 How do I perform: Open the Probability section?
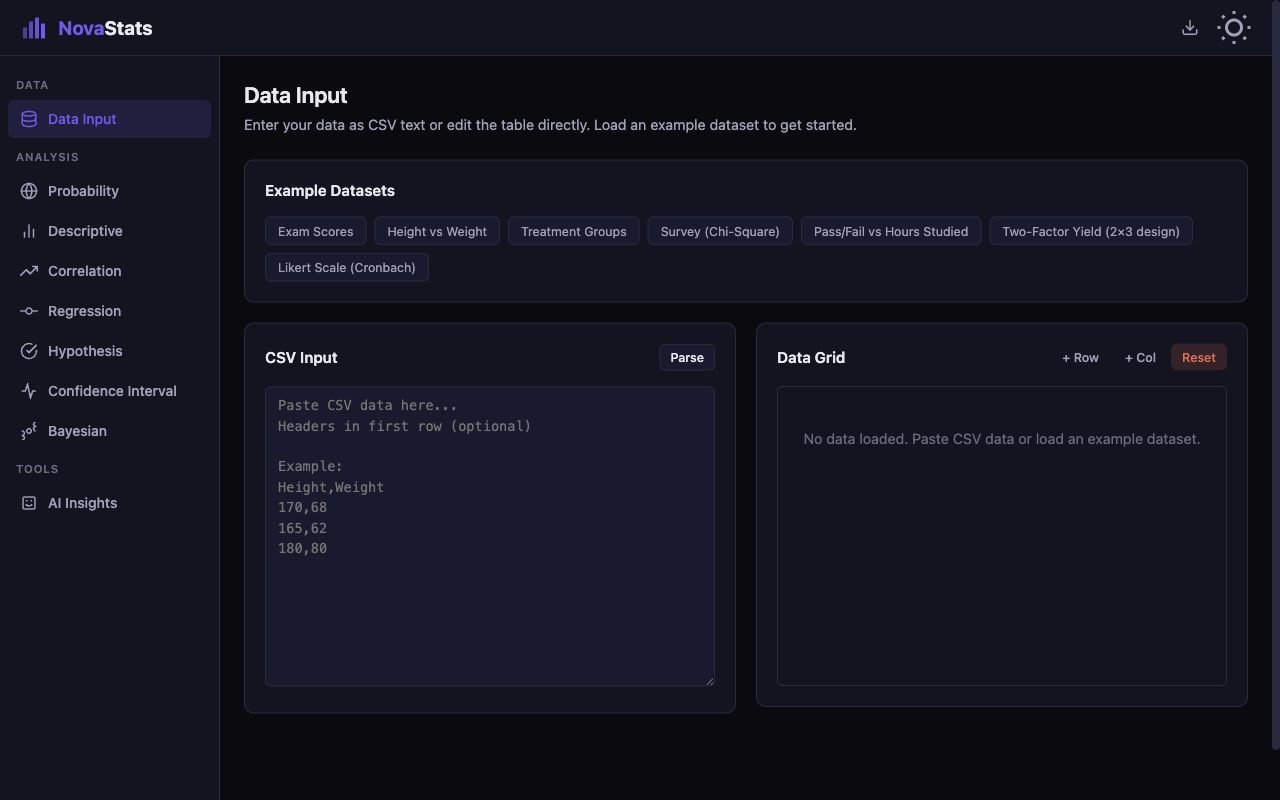109,191
